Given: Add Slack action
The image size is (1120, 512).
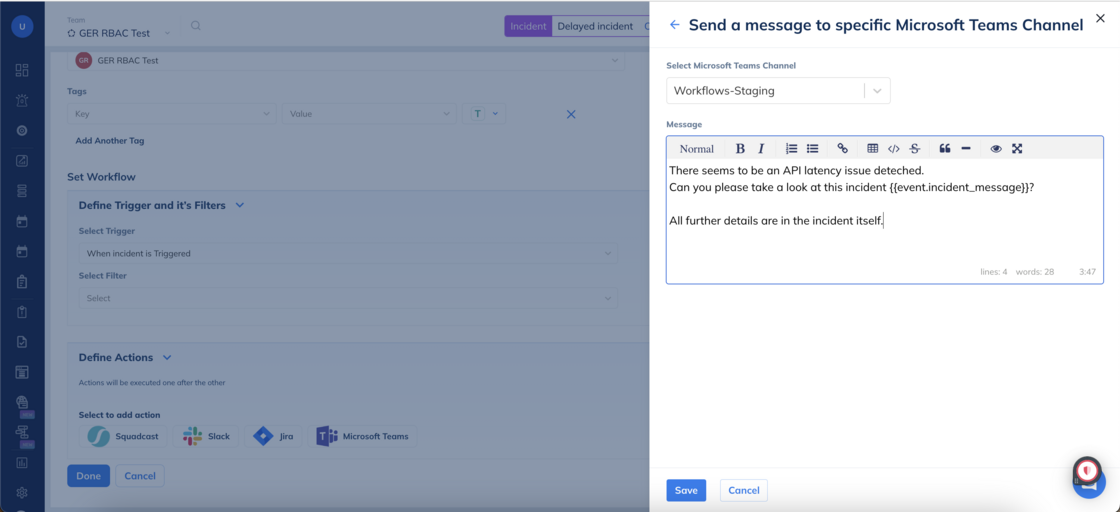Looking at the screenshot, I should click(x=206, y=436).
